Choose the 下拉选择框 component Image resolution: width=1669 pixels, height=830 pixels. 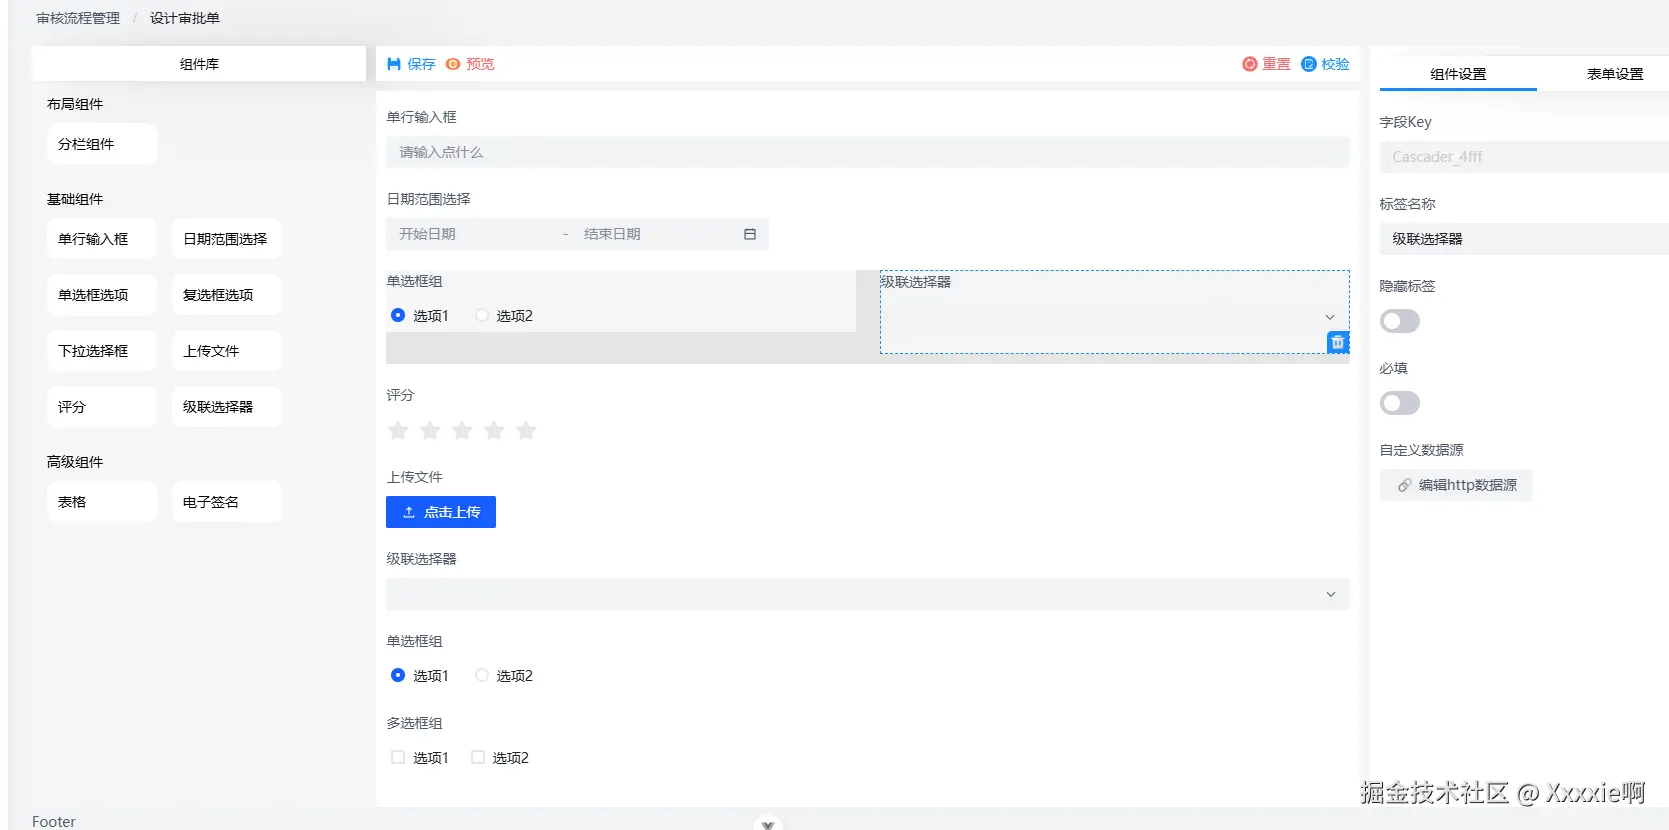[102, 351]
